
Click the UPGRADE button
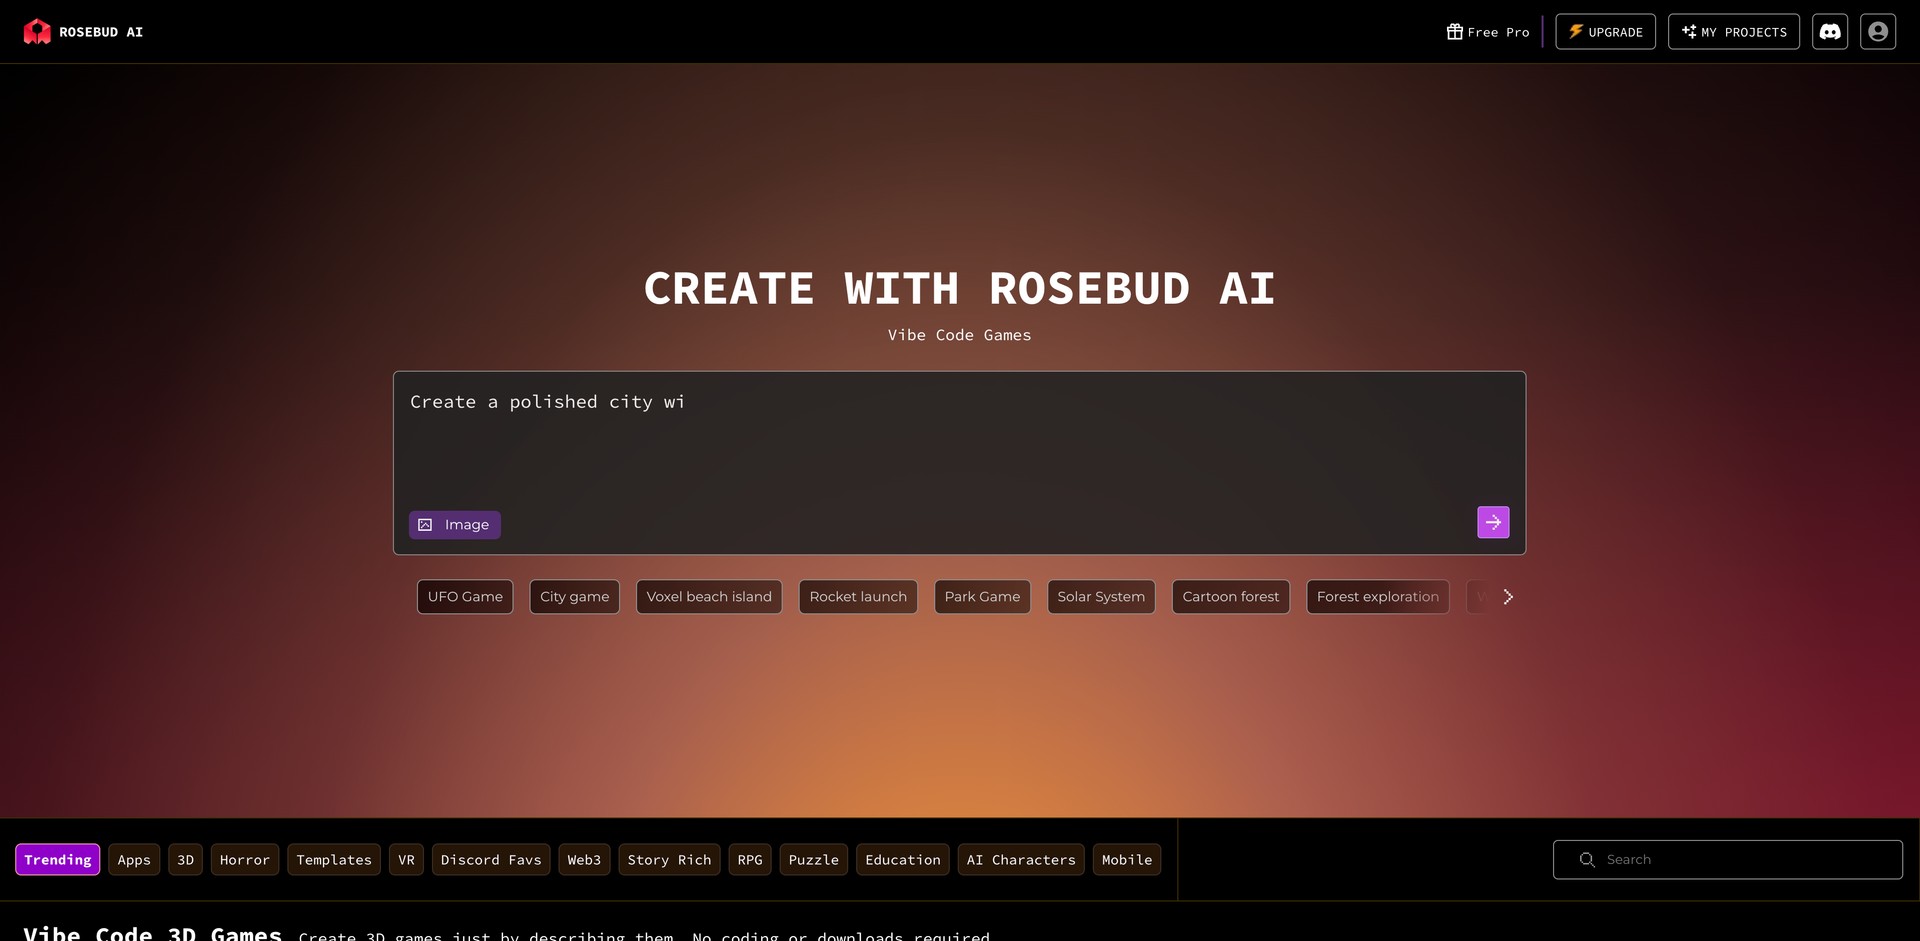click(x=1605, y=32)
